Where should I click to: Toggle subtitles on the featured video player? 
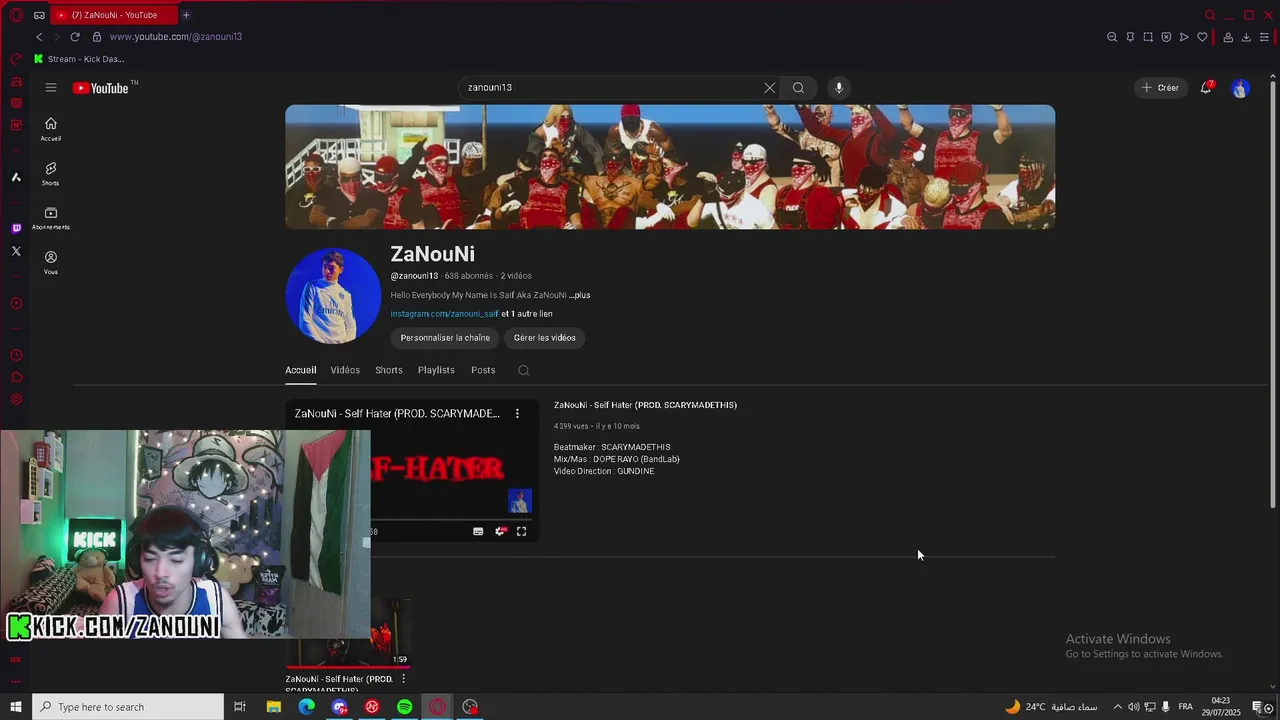tap(478, 532)
